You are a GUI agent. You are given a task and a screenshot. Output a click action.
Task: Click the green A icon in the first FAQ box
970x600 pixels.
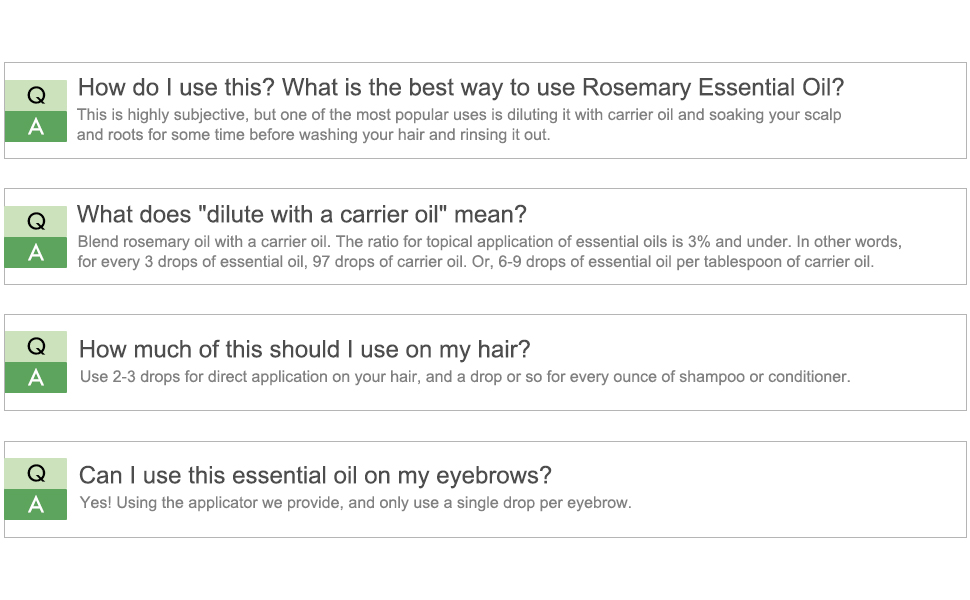point(36,127)
